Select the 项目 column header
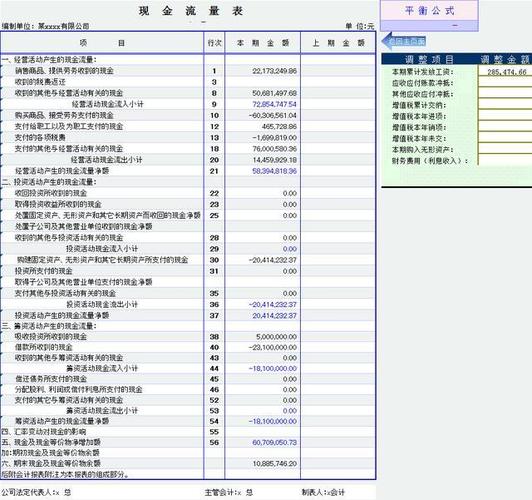532x500 pixels. click(102, 43)
